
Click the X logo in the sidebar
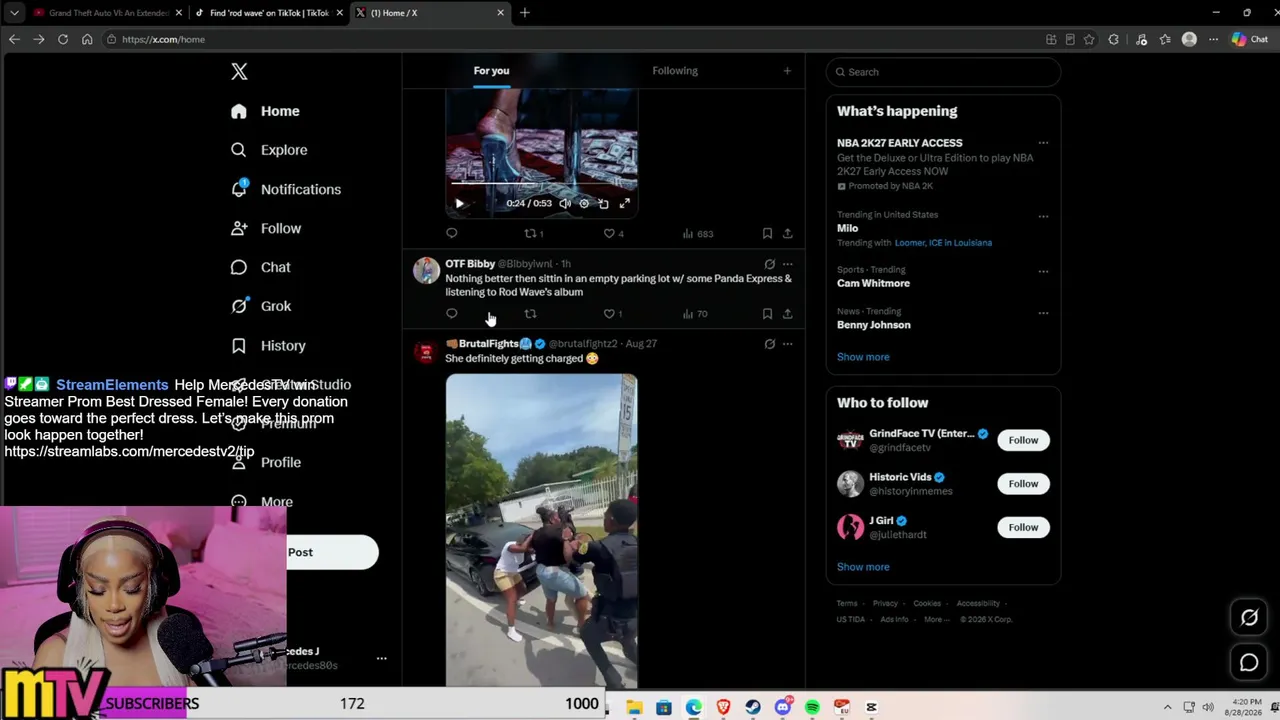click(x=239, y=71)
